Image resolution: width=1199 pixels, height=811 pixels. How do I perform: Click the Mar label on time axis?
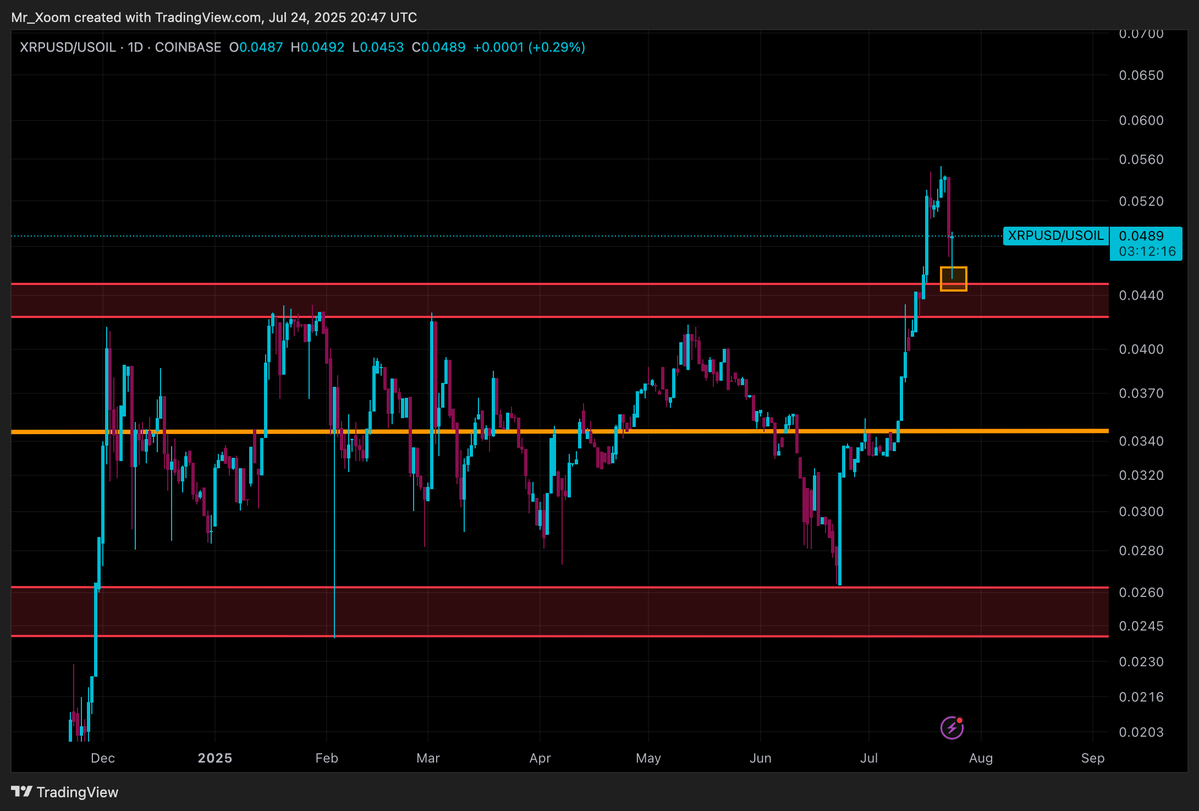(427, 758)
